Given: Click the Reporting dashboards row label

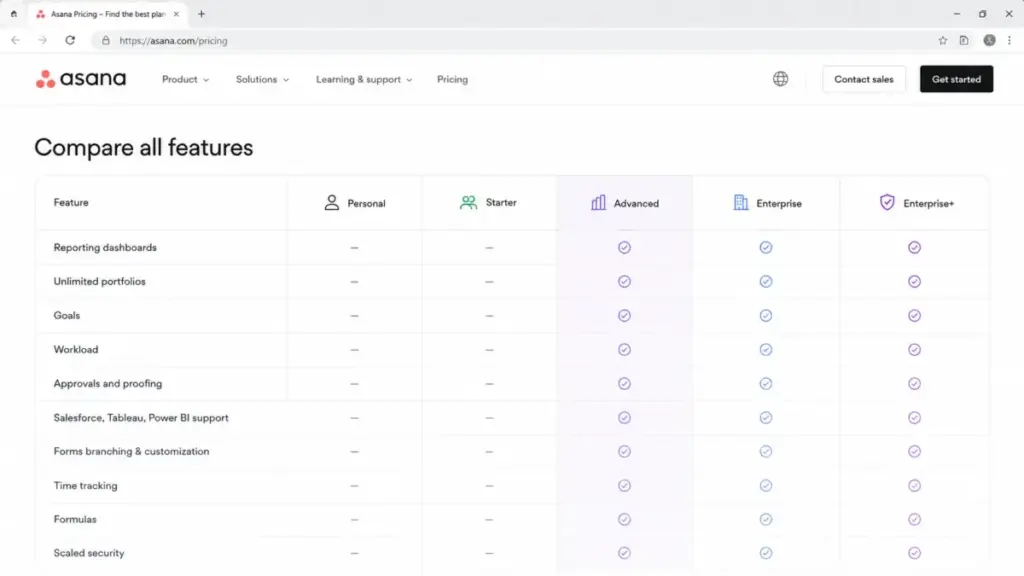Looking at the screenshot, I should pos(105,248).
